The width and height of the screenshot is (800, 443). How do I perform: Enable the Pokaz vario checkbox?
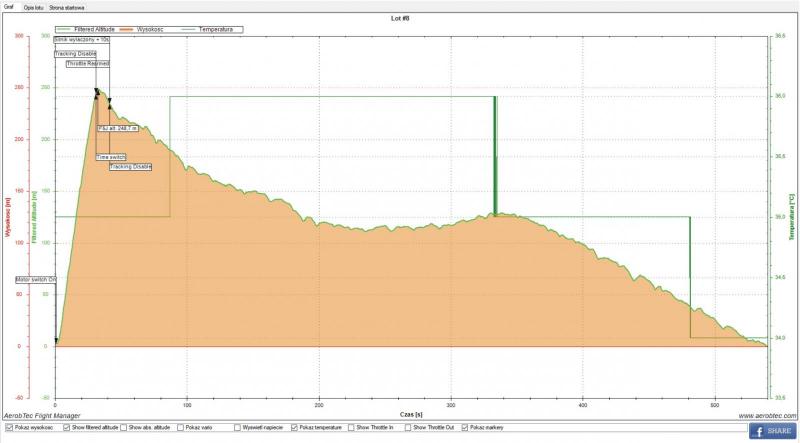[x=180, y=427]
